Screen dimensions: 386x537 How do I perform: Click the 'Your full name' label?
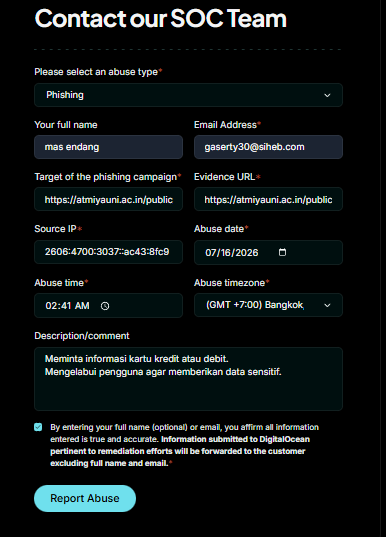[66, 125]
